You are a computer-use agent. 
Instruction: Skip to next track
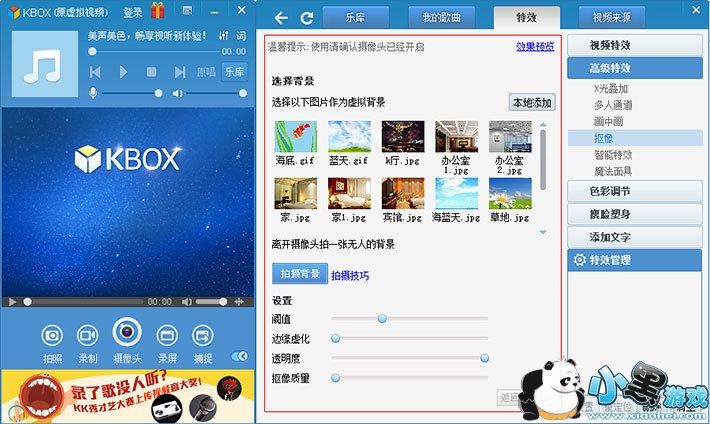pos(180,72)
